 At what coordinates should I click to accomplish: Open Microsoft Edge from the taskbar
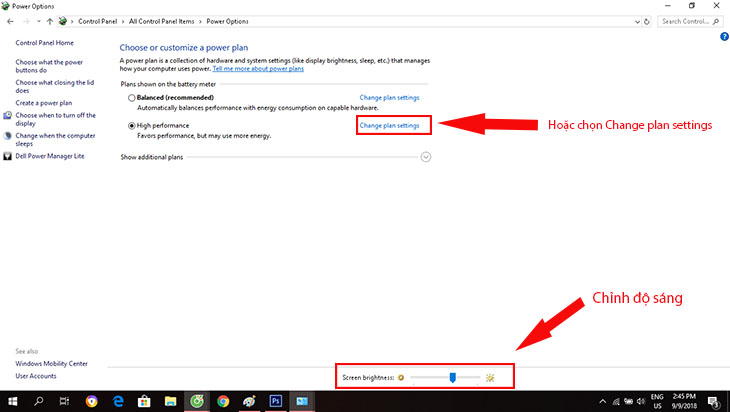tap(118, 400)
